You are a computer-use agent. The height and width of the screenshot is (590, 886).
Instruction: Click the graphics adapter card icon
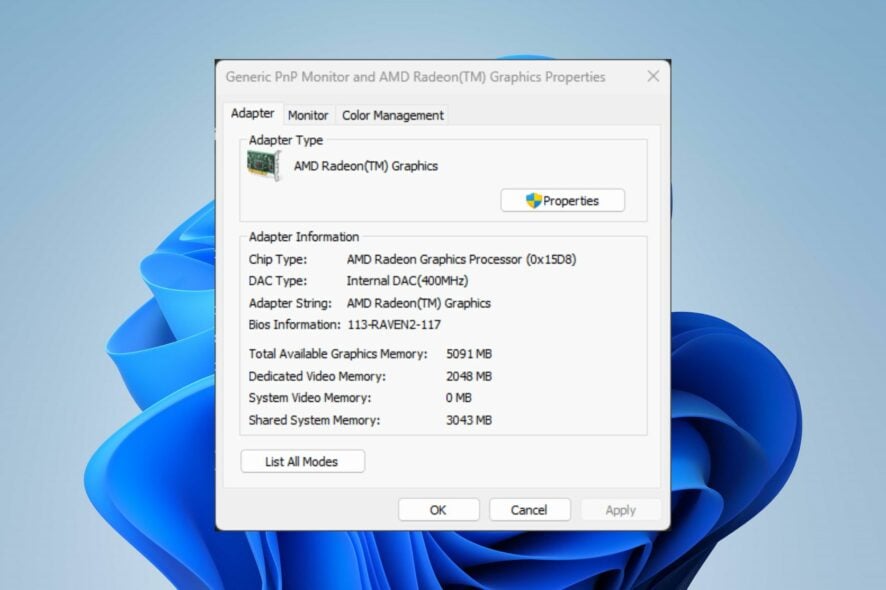click(264, 166)
